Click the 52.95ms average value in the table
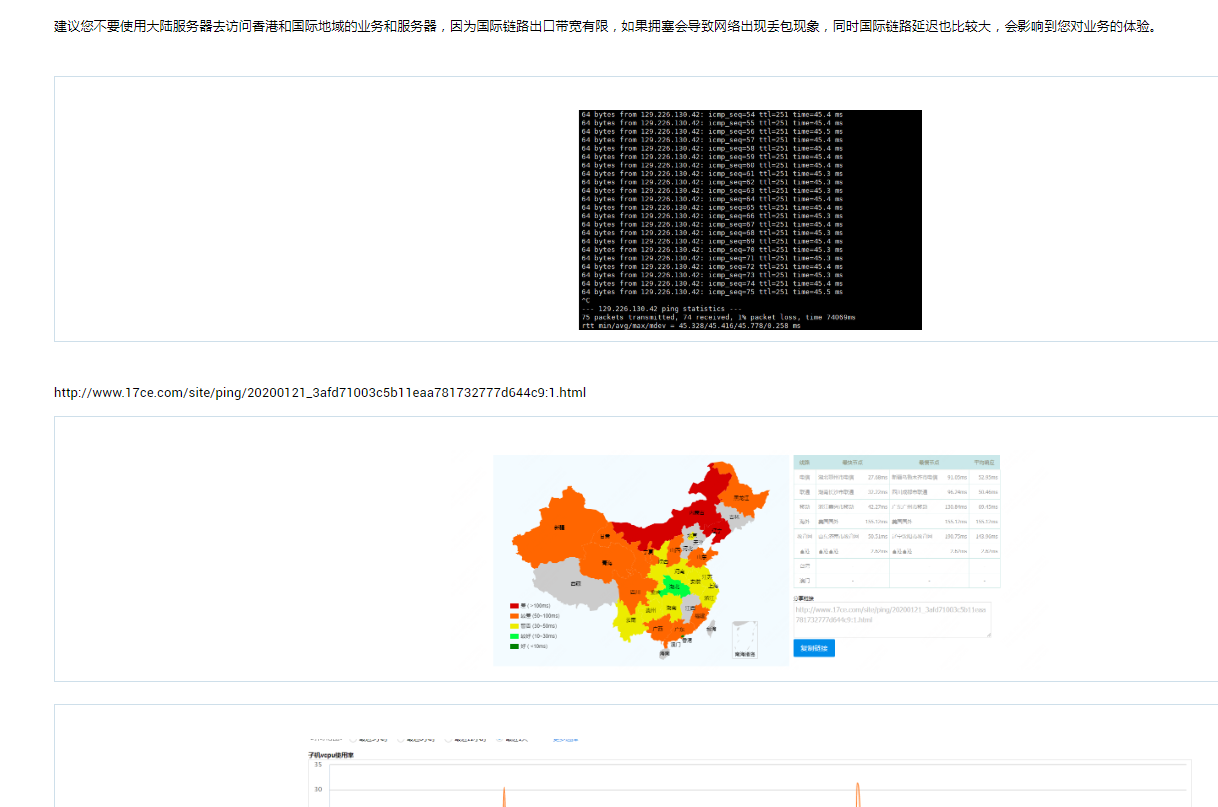Image resolution: width=1218 pixels, height=807 pixels. (x=987, y=477)
